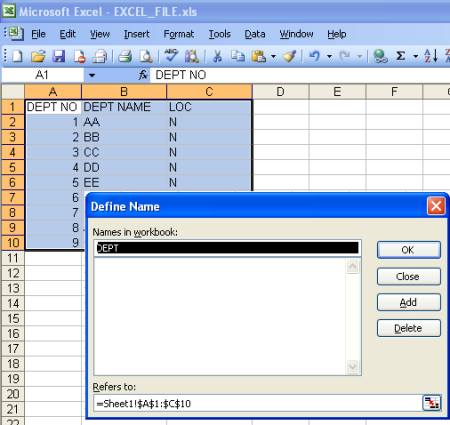This screenshot has height=425, width=450.
Task: Click the Names in workbook field containing DEPT
Action: (227, 248)
